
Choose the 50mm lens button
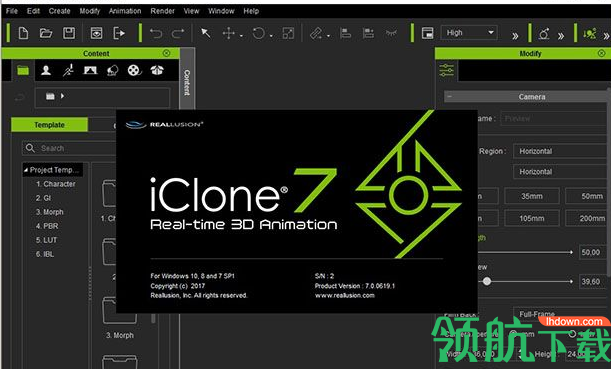click(589, 196)
